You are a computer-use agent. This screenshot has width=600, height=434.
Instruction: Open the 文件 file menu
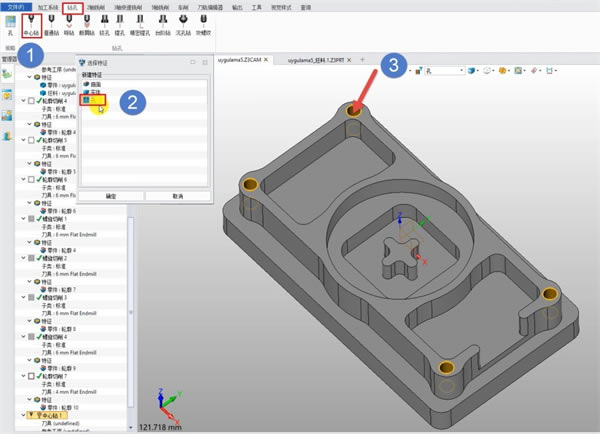(16, 7)
